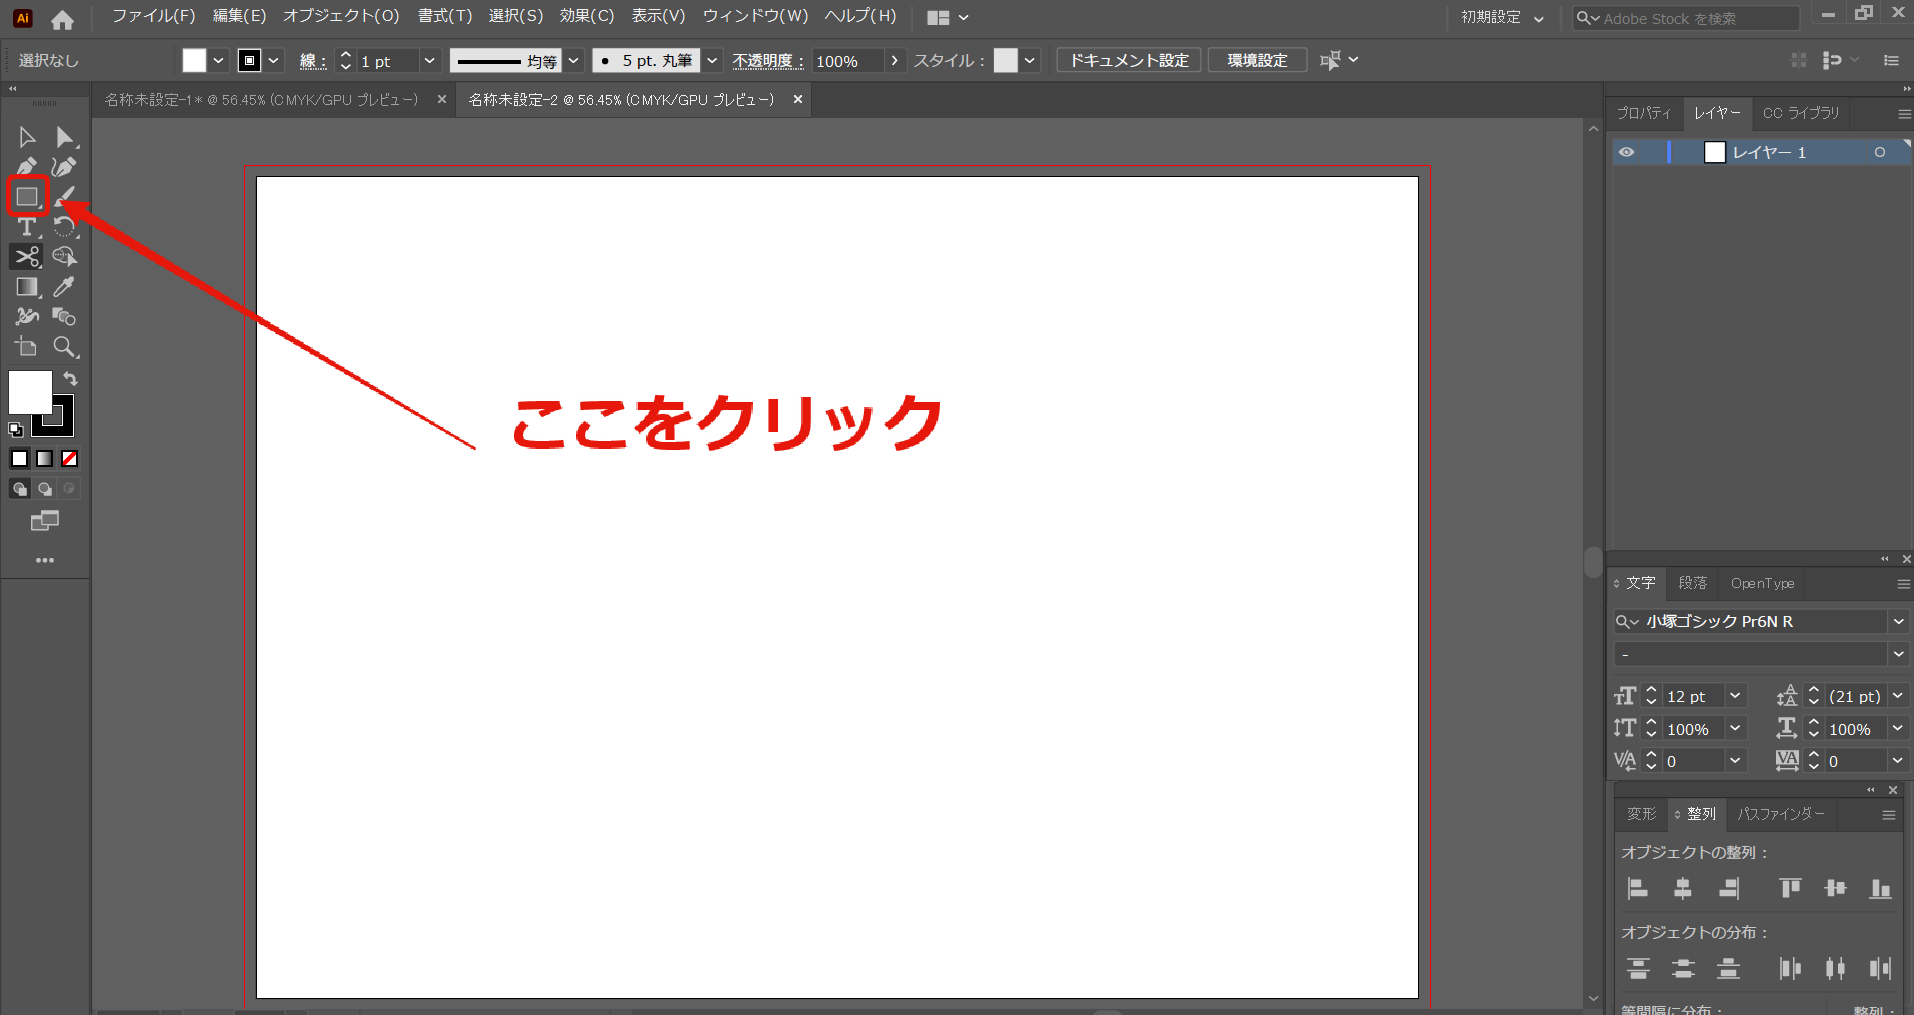The height and width of the screenshot is (1015, 1914).
Task: Select the Rectangle tool
Action: coord(27,197)
